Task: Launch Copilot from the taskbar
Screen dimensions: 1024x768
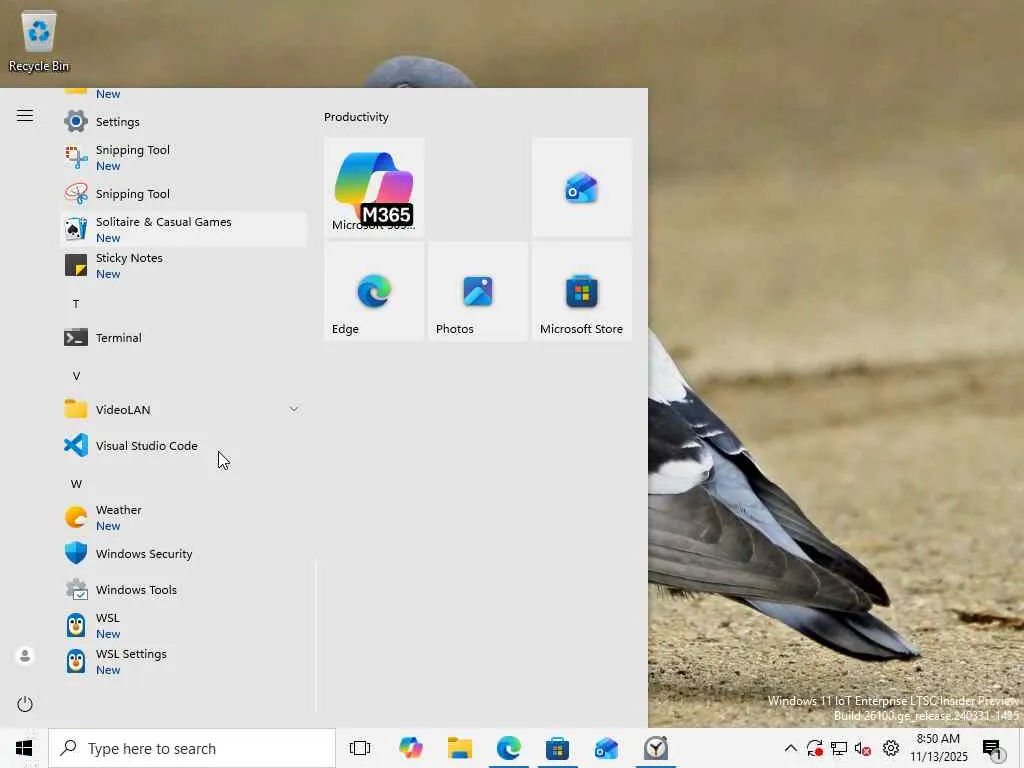Action: coord(411,748)
